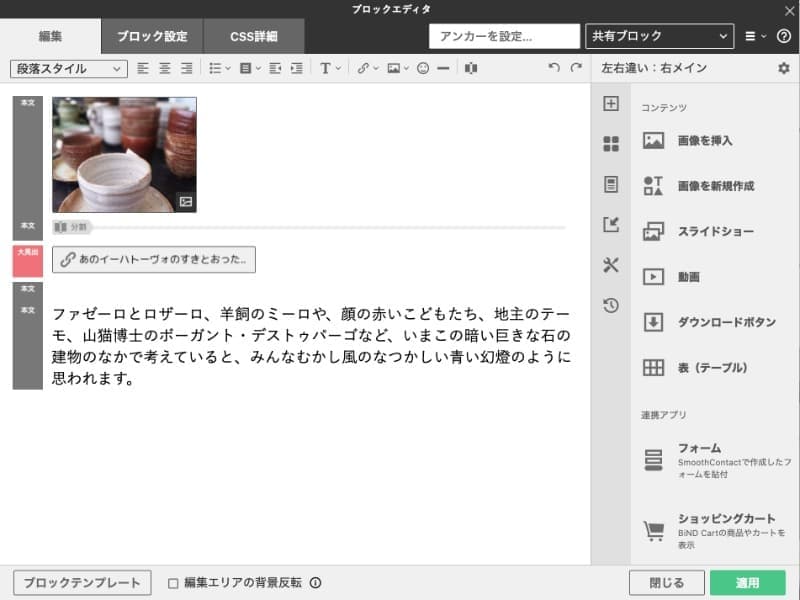The width and height of the screenshot is (800, 600).
Task: Open tools wrench sidebar icon
Action: 611,265
